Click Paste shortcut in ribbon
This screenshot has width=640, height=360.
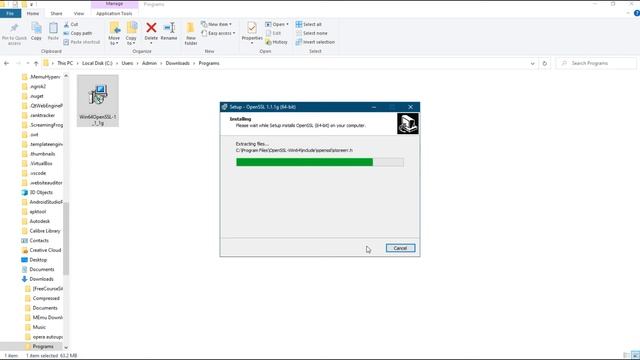pos(82,42)
